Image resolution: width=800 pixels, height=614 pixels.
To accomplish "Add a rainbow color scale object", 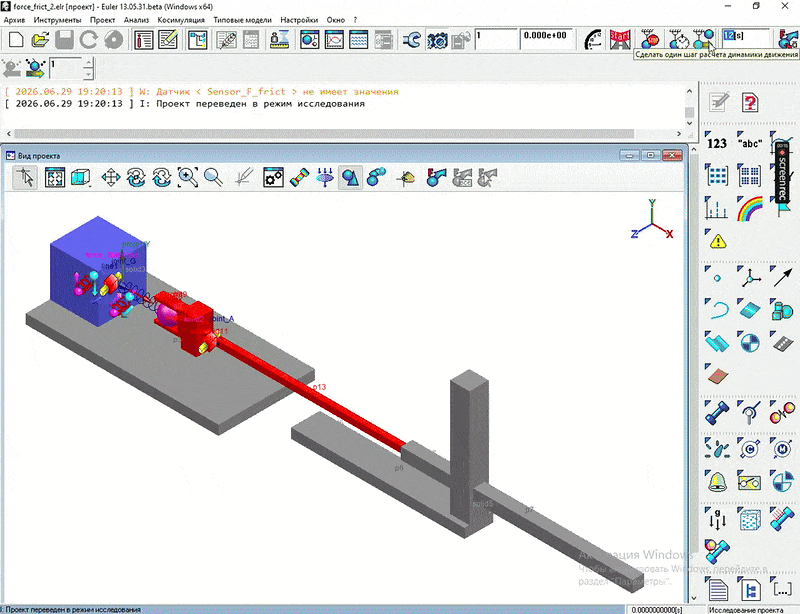I will point(749,208).
